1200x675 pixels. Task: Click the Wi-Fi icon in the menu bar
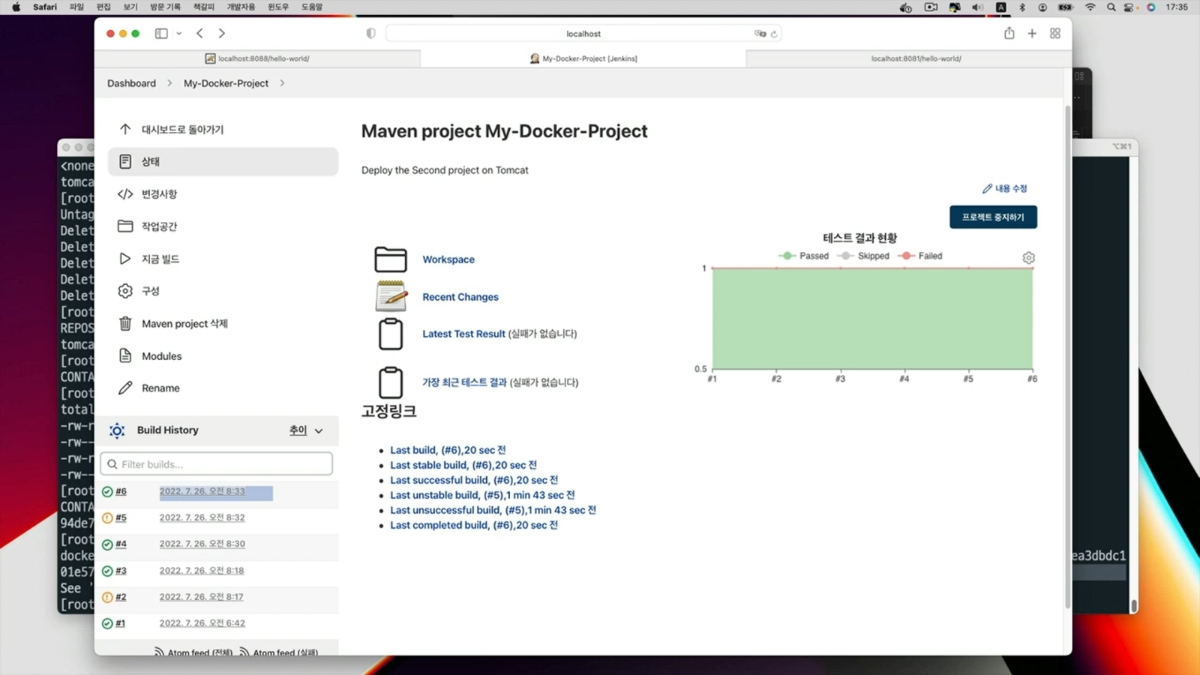click(1090, 7)
